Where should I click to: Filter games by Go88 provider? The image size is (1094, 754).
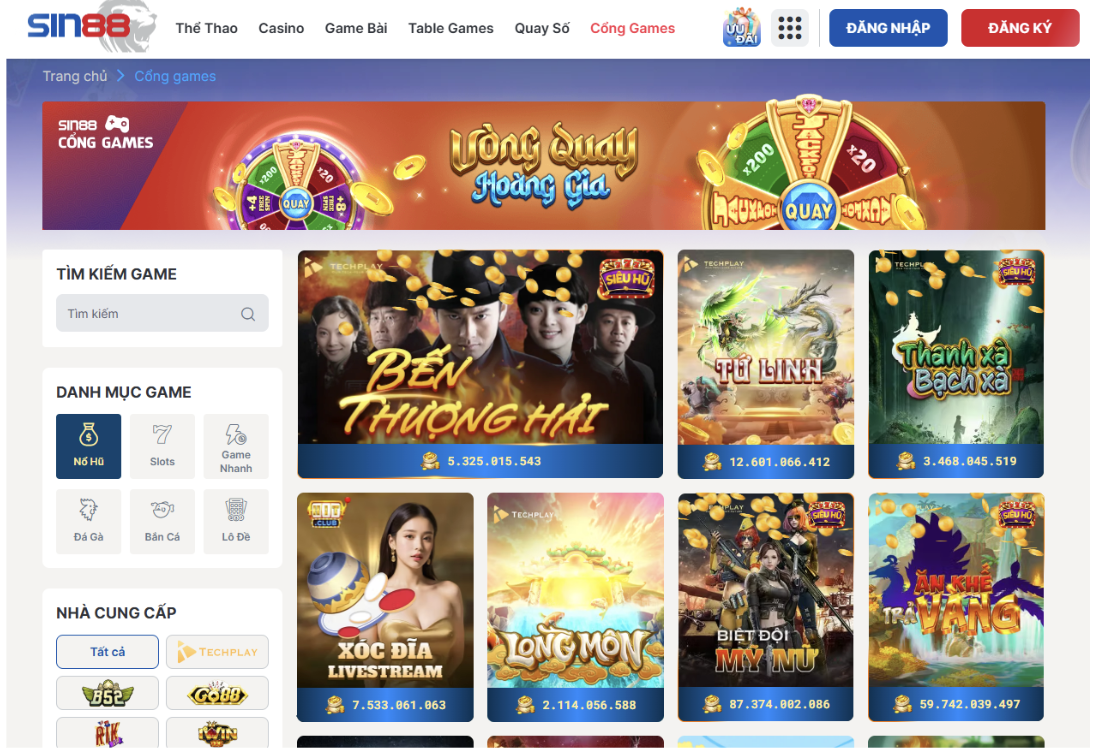point(218,693)
